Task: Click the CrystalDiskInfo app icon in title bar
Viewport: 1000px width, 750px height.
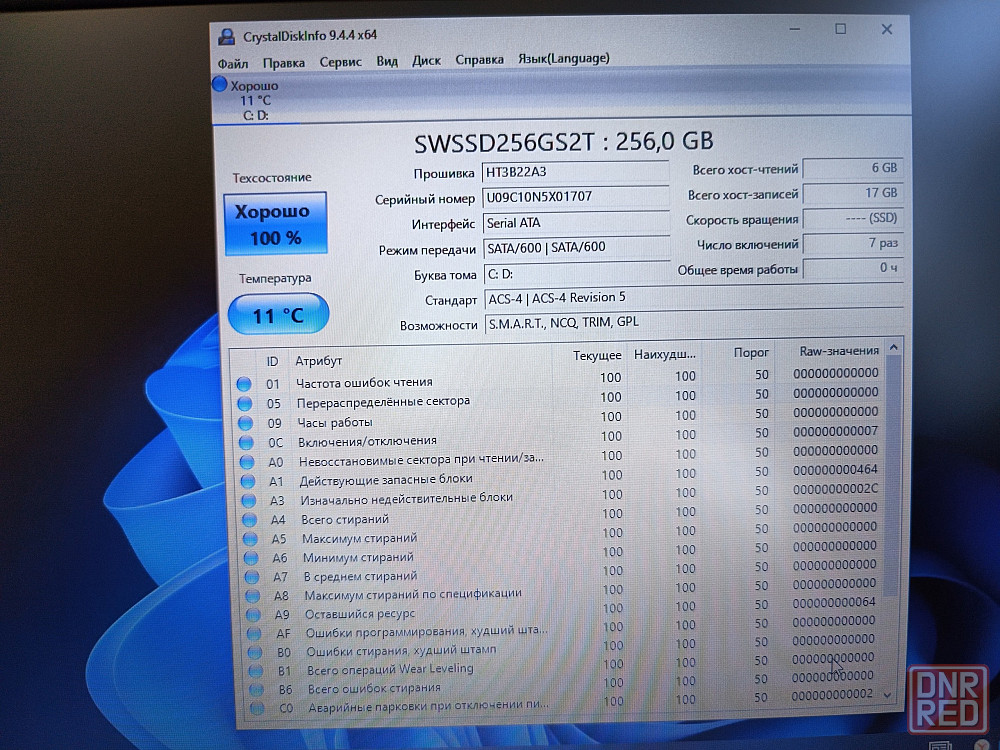Action: 226,36
